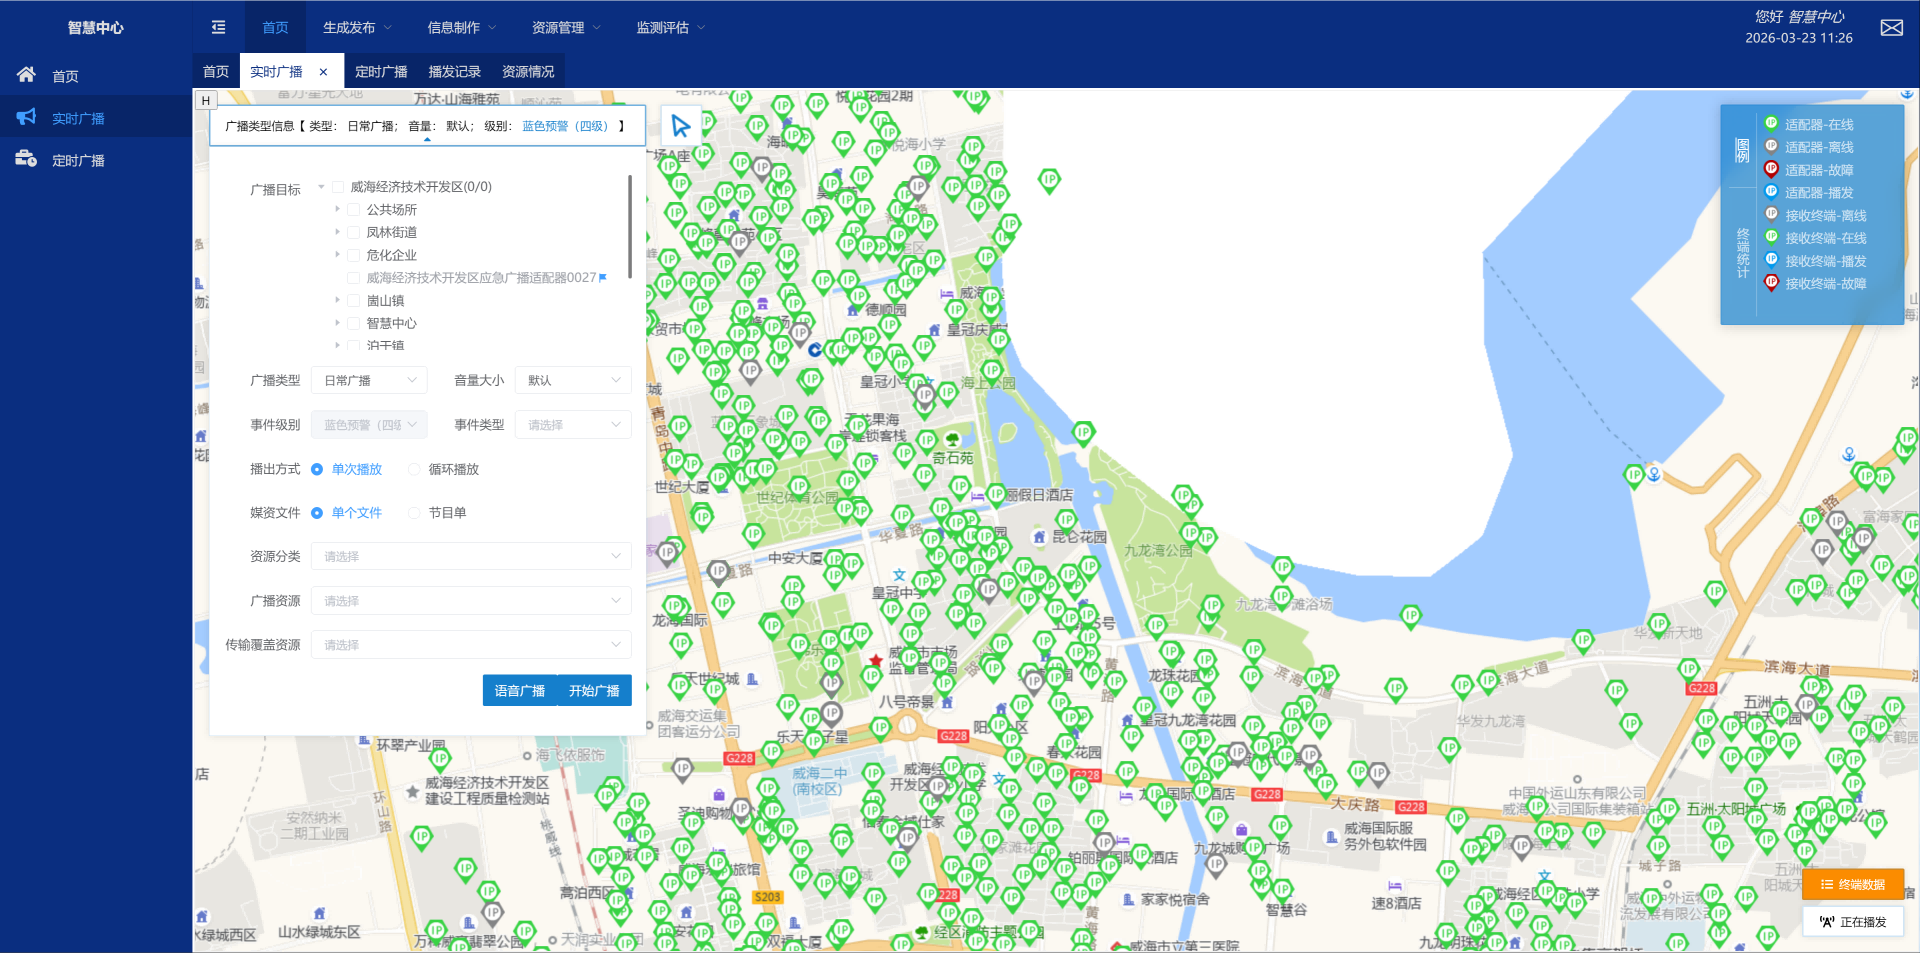The image size is (1920, 953).
Task: Click the H button above the panel
Action: click(205, 100)
